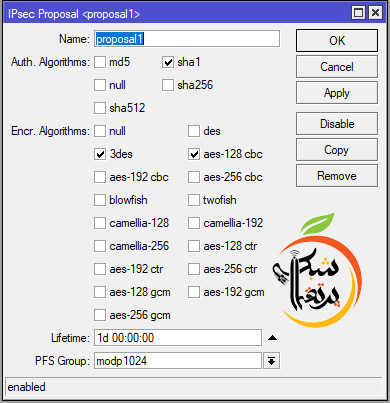390x403 pixels.
Task: Click the OK button
Action: pyautogui.click(x=337, y=40)
